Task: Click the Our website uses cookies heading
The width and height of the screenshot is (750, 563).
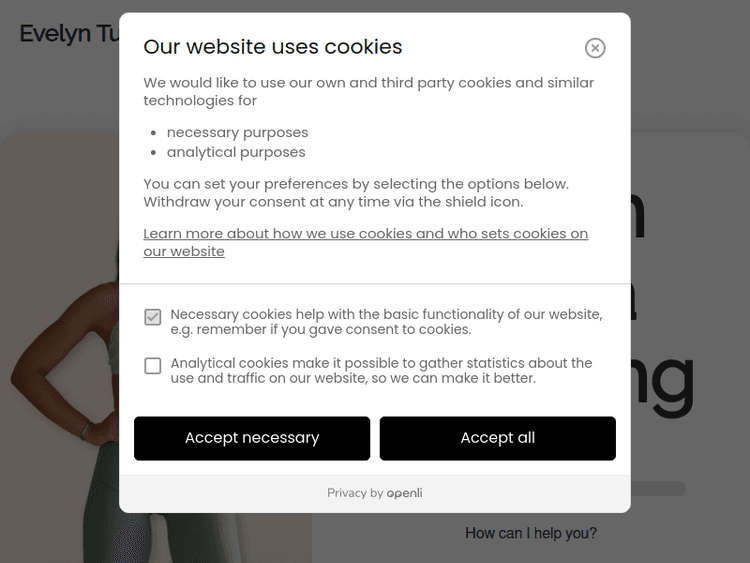Action: point(272,47)
